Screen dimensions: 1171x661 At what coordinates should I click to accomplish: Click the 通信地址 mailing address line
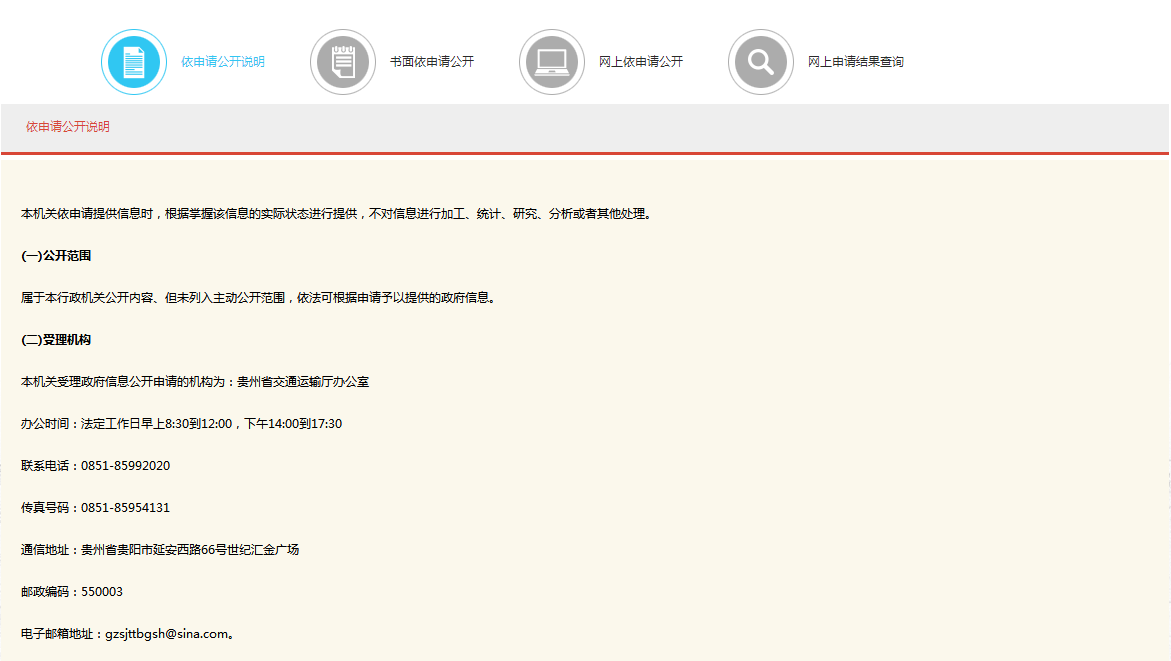[x=160, y=550]
